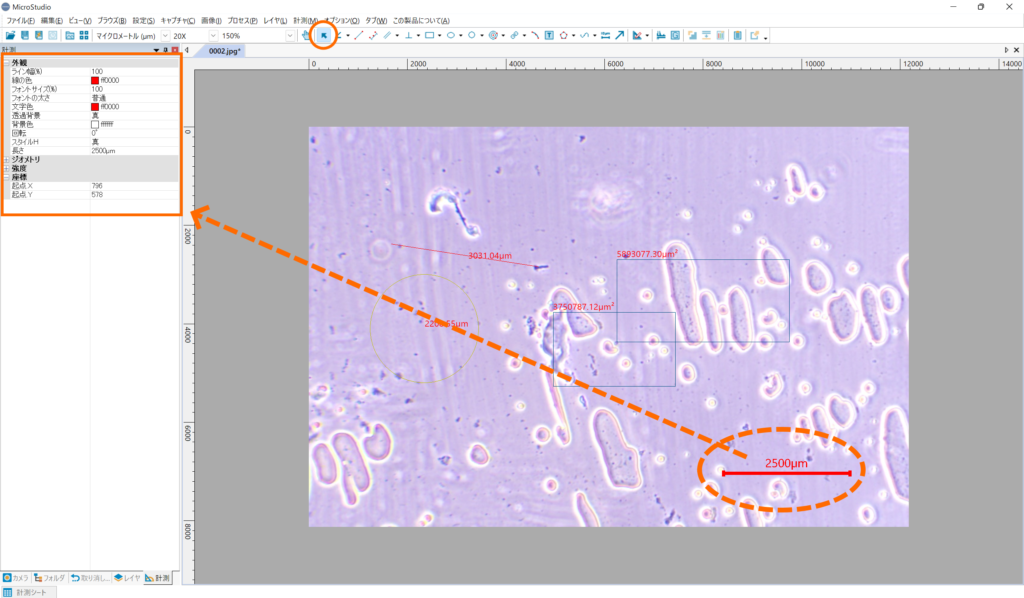Screen dimensions: 1024x598
Task: Select the text annotation tool
Action: click(x=549, y=35)
